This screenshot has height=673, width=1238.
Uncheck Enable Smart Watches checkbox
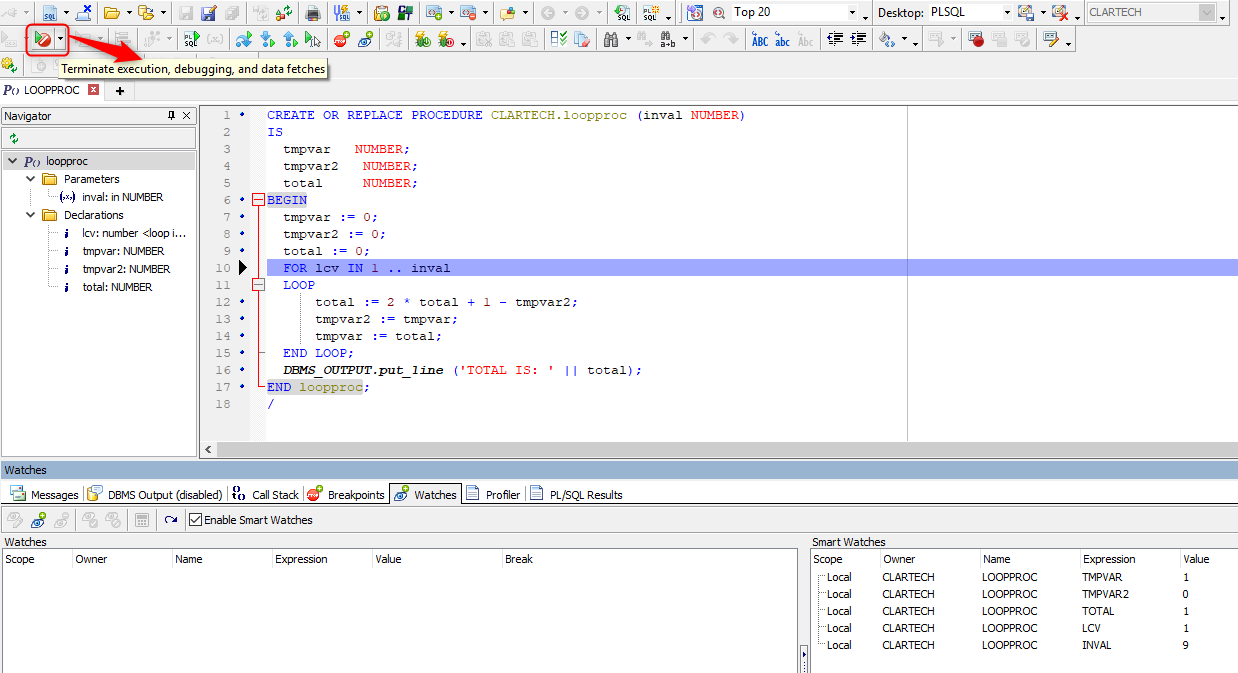[195, 520]
